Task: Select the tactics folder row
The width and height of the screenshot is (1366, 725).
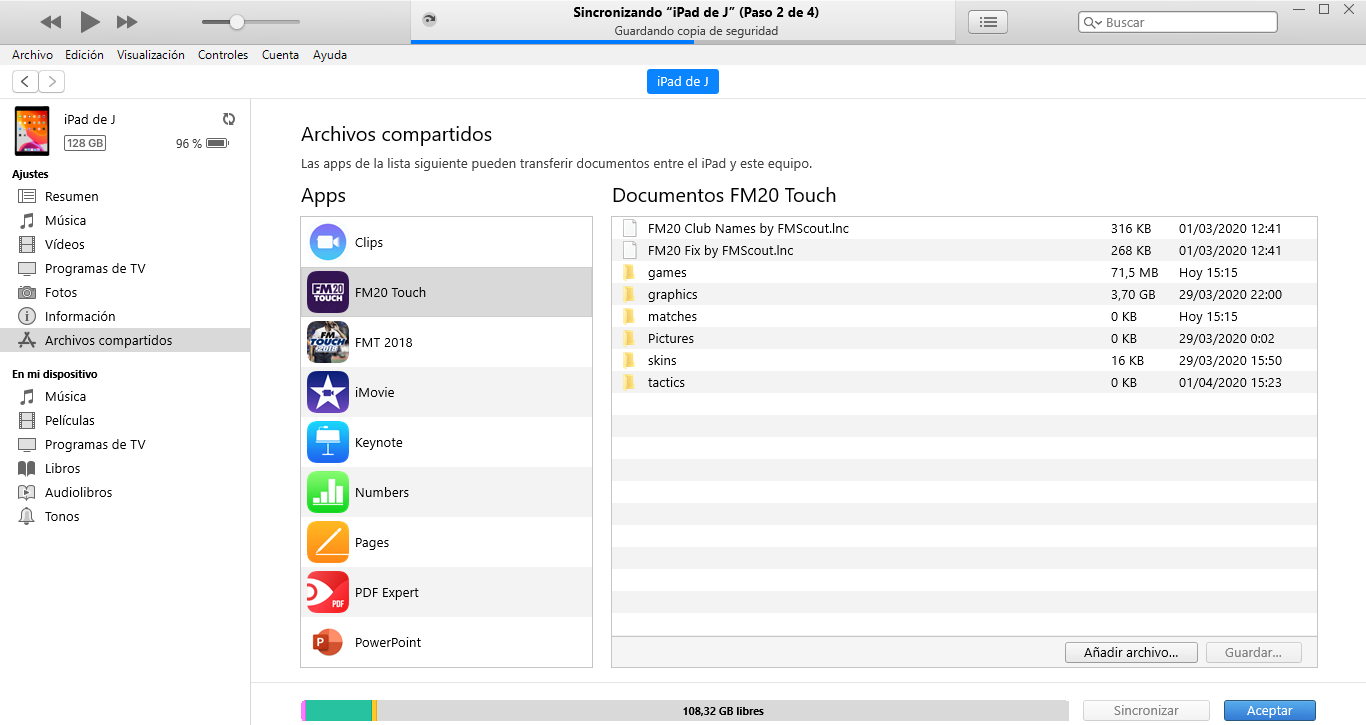Action: coord(964,382)
